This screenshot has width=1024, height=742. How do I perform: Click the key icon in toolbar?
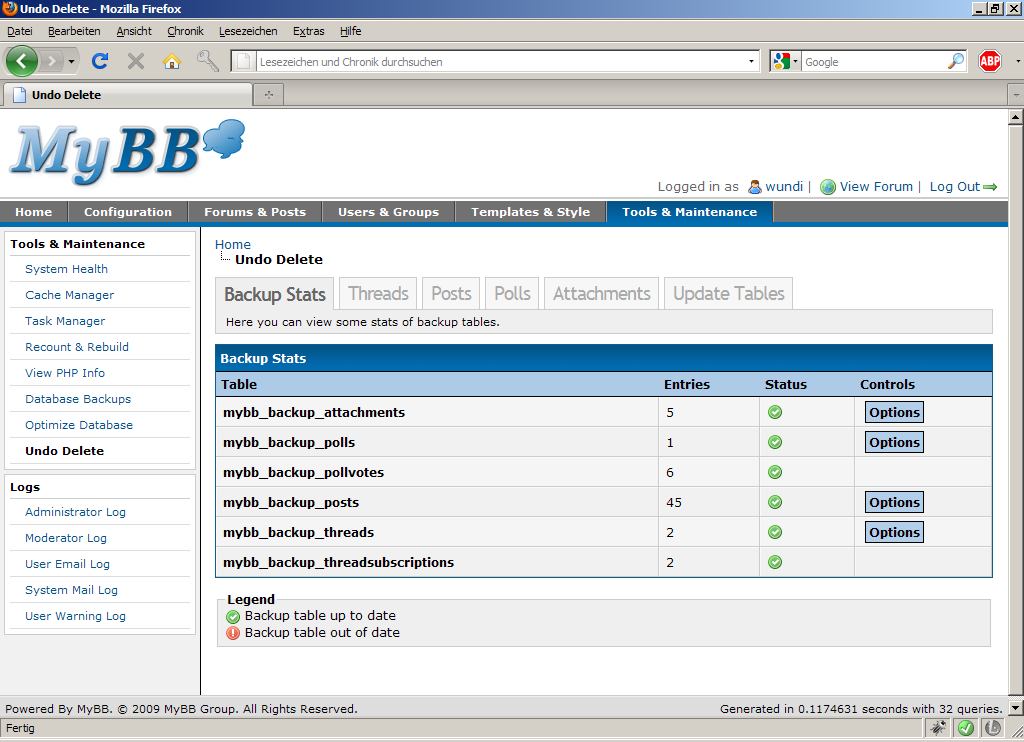[208, 61]
